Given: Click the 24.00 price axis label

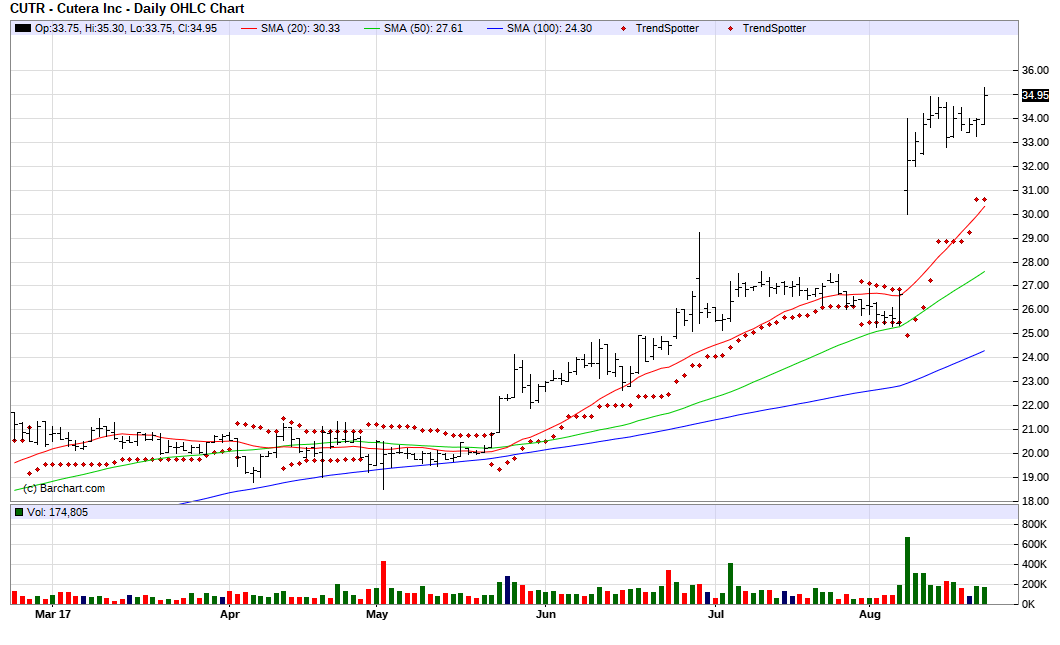Looking at the screenshot, I should (1035, 358).
